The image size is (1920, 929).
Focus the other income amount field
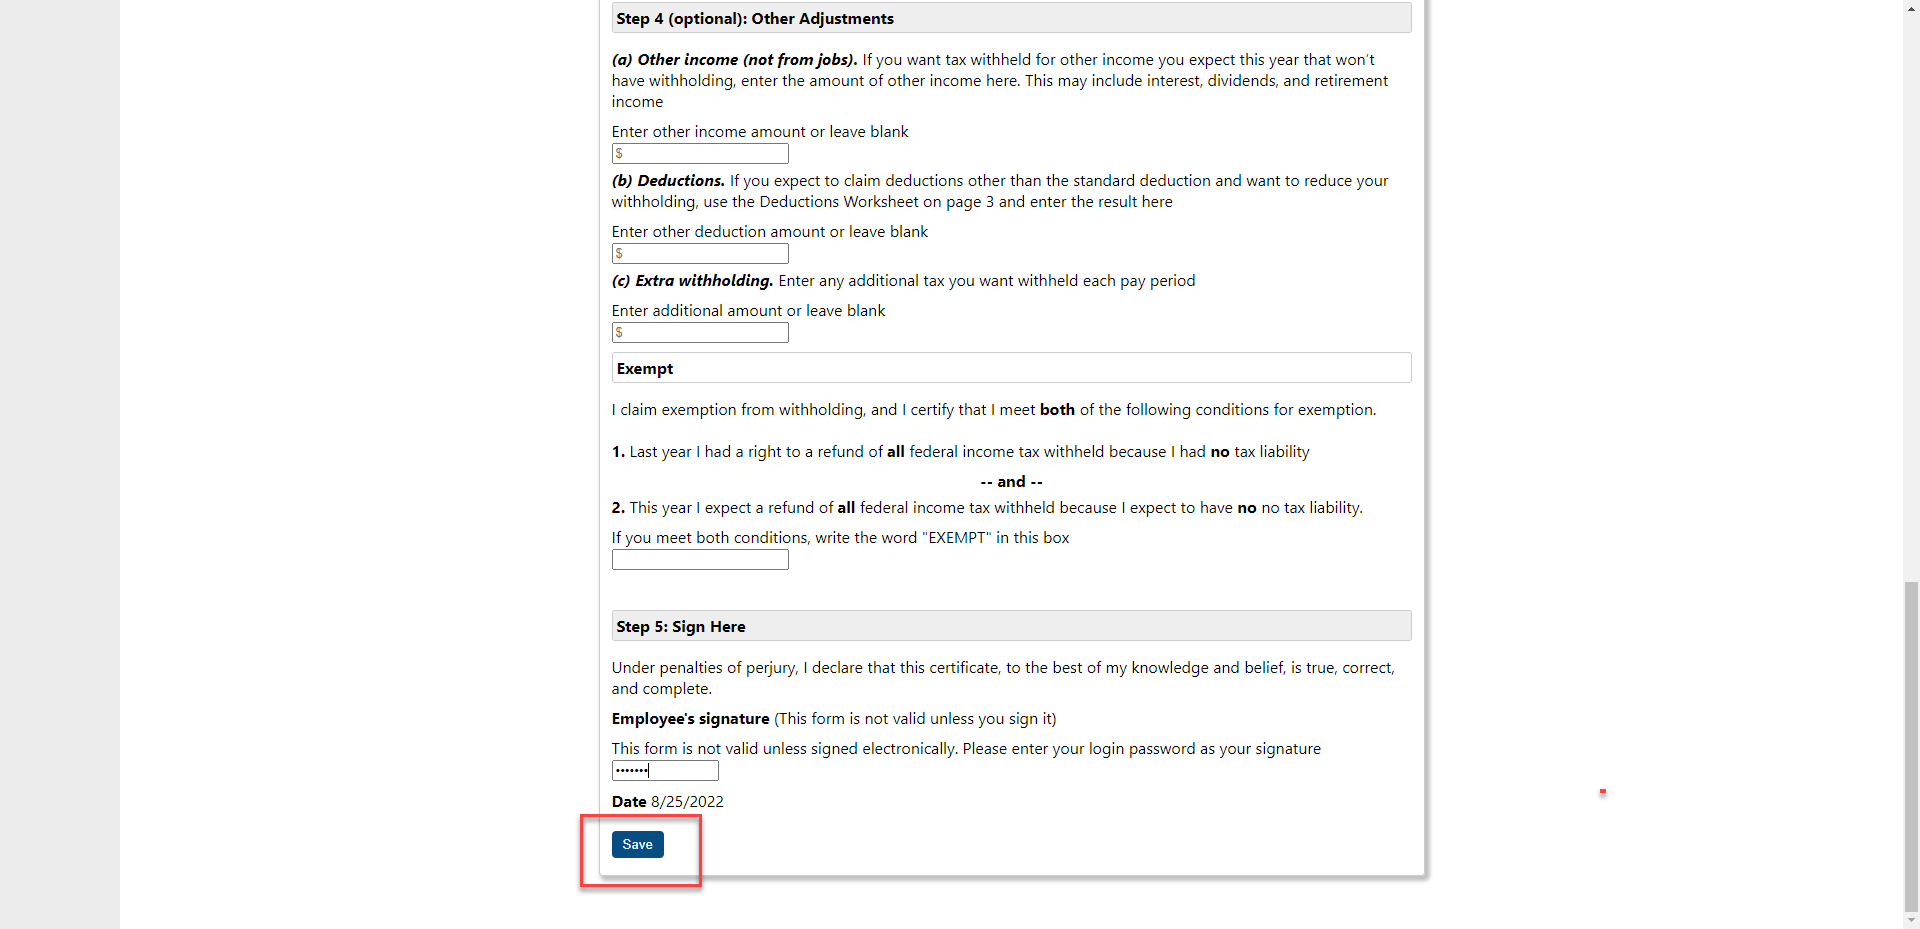click(700, 153)
